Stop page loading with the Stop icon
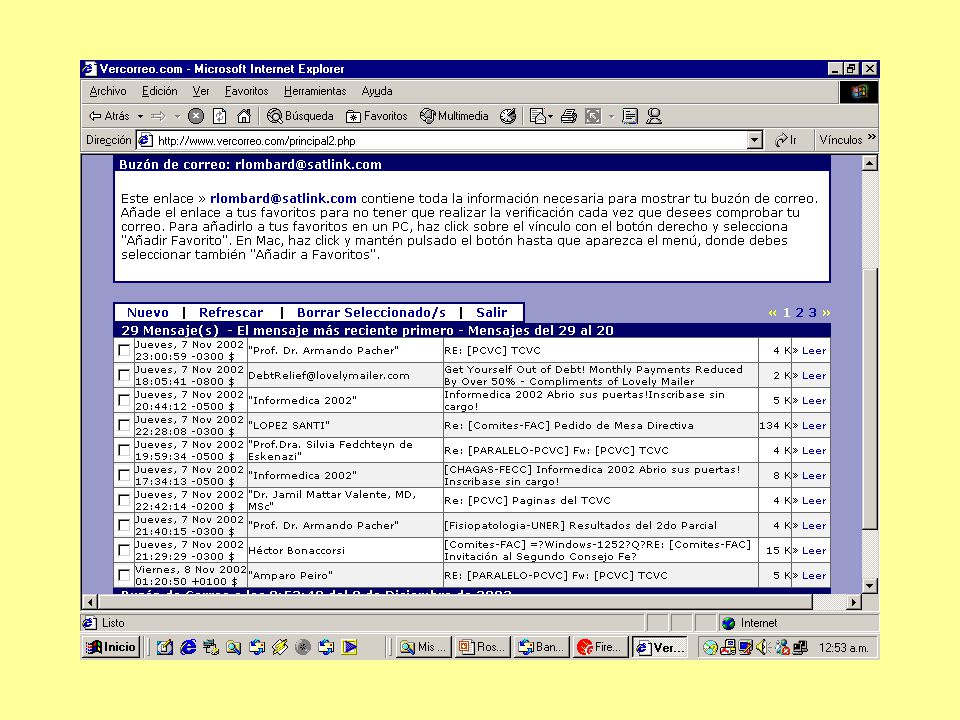The width and height of the screenshot is (960, 720). pyautogui.click(x=196, y=116)
